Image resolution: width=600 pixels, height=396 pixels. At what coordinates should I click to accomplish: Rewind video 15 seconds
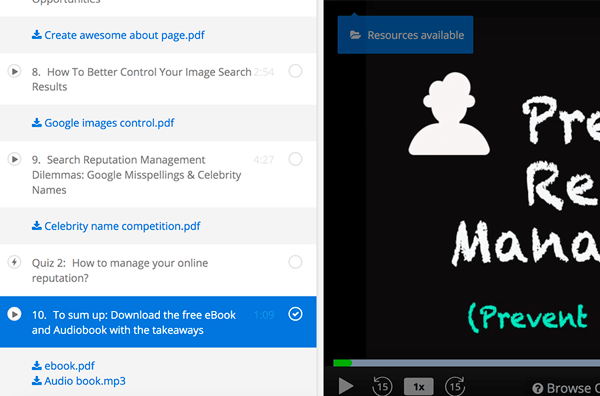(x=382, y=386)
